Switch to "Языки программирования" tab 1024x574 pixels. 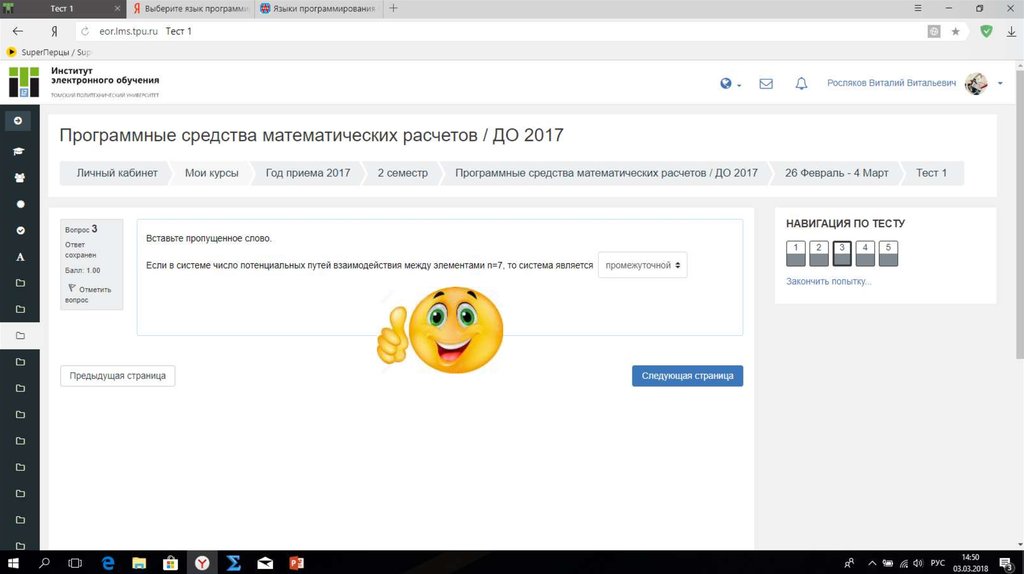point(319,8)
